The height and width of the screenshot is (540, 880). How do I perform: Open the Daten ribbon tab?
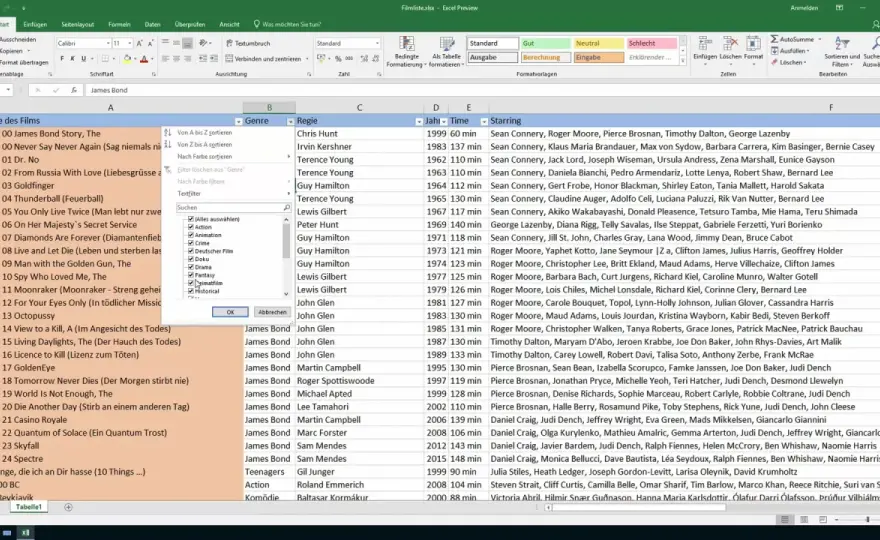pyautogui.click(x=152, y=24)
